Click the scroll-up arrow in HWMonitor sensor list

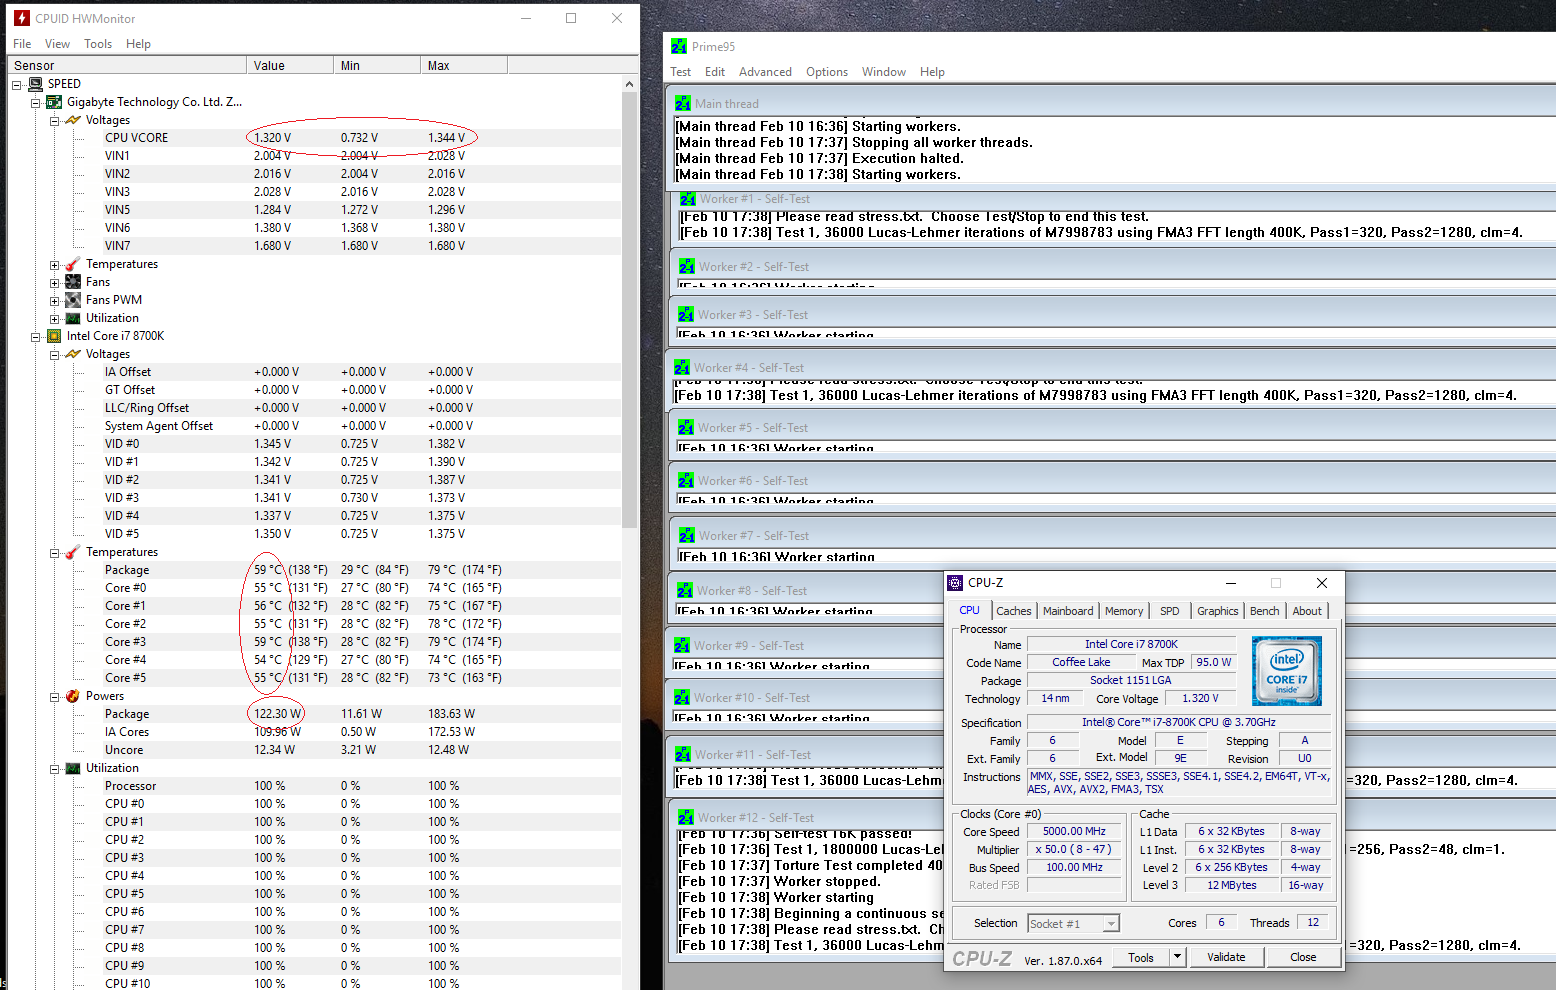(x=629, y=85)
